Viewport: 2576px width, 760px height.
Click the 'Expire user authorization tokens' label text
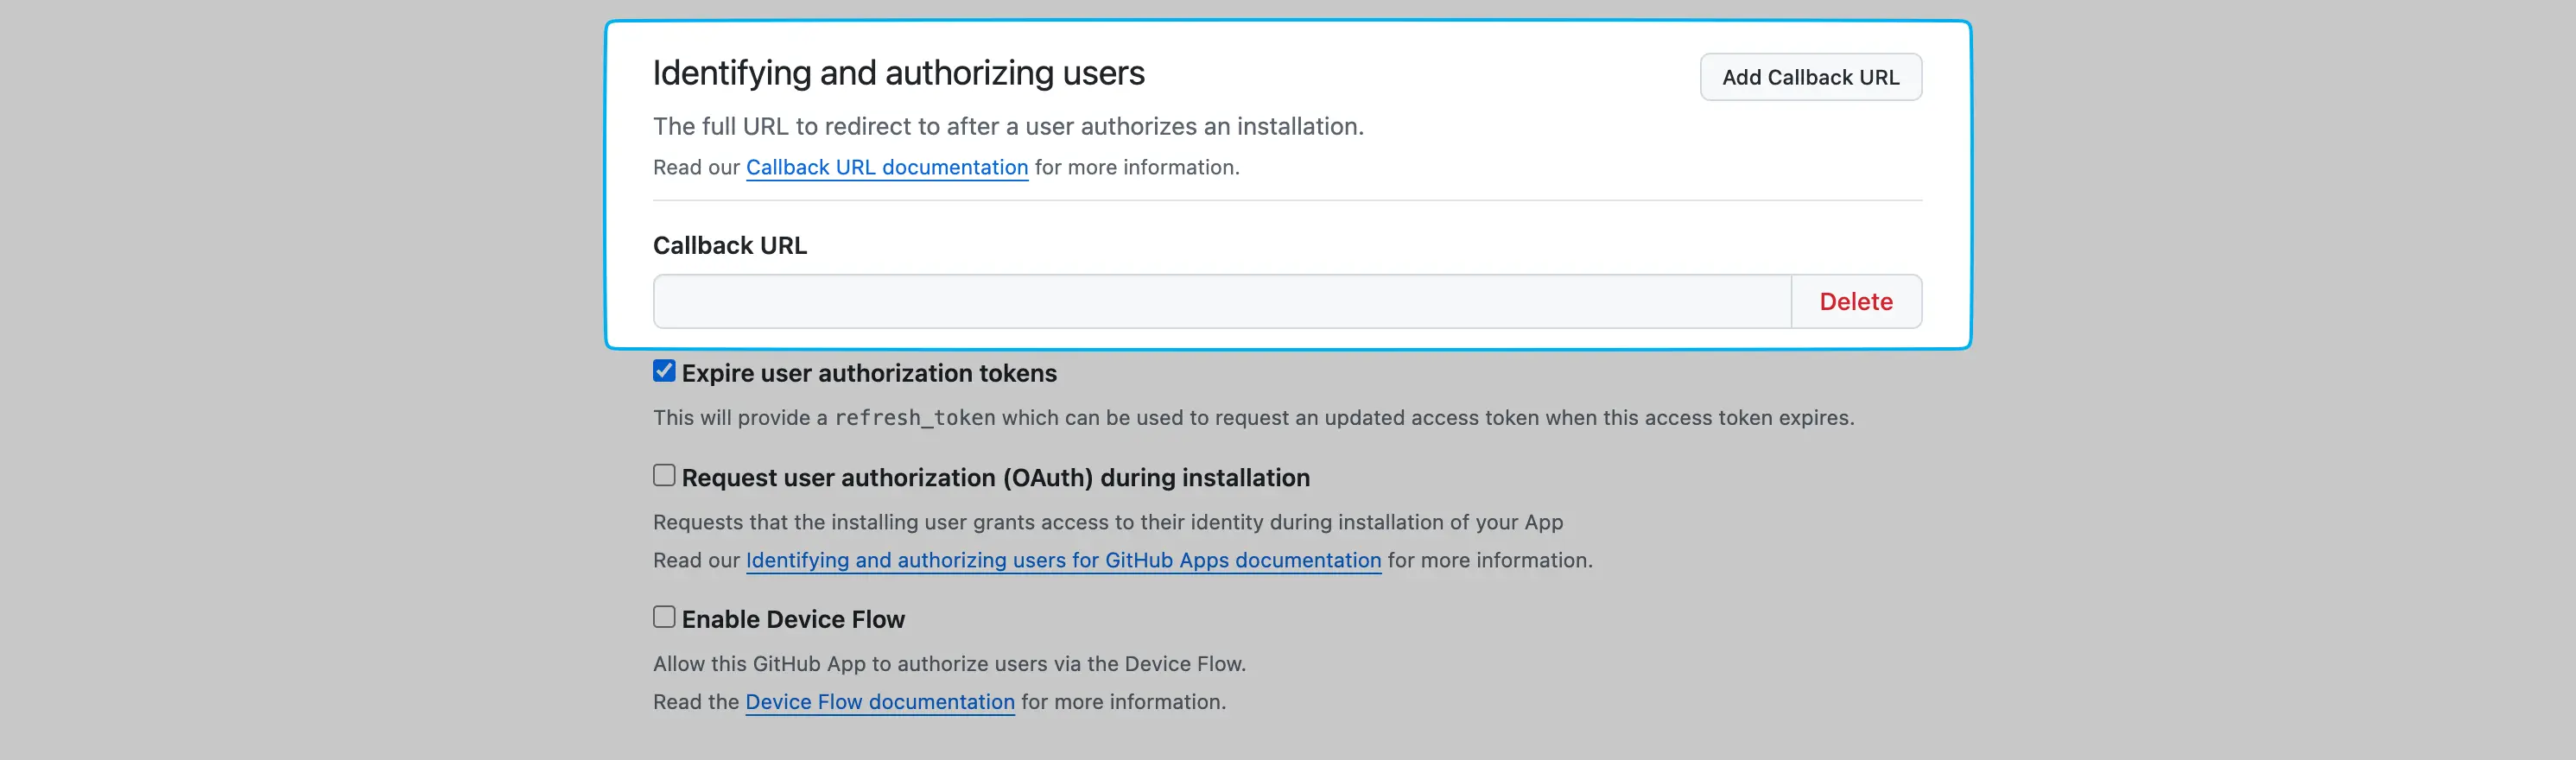click(x=868, y=373)
